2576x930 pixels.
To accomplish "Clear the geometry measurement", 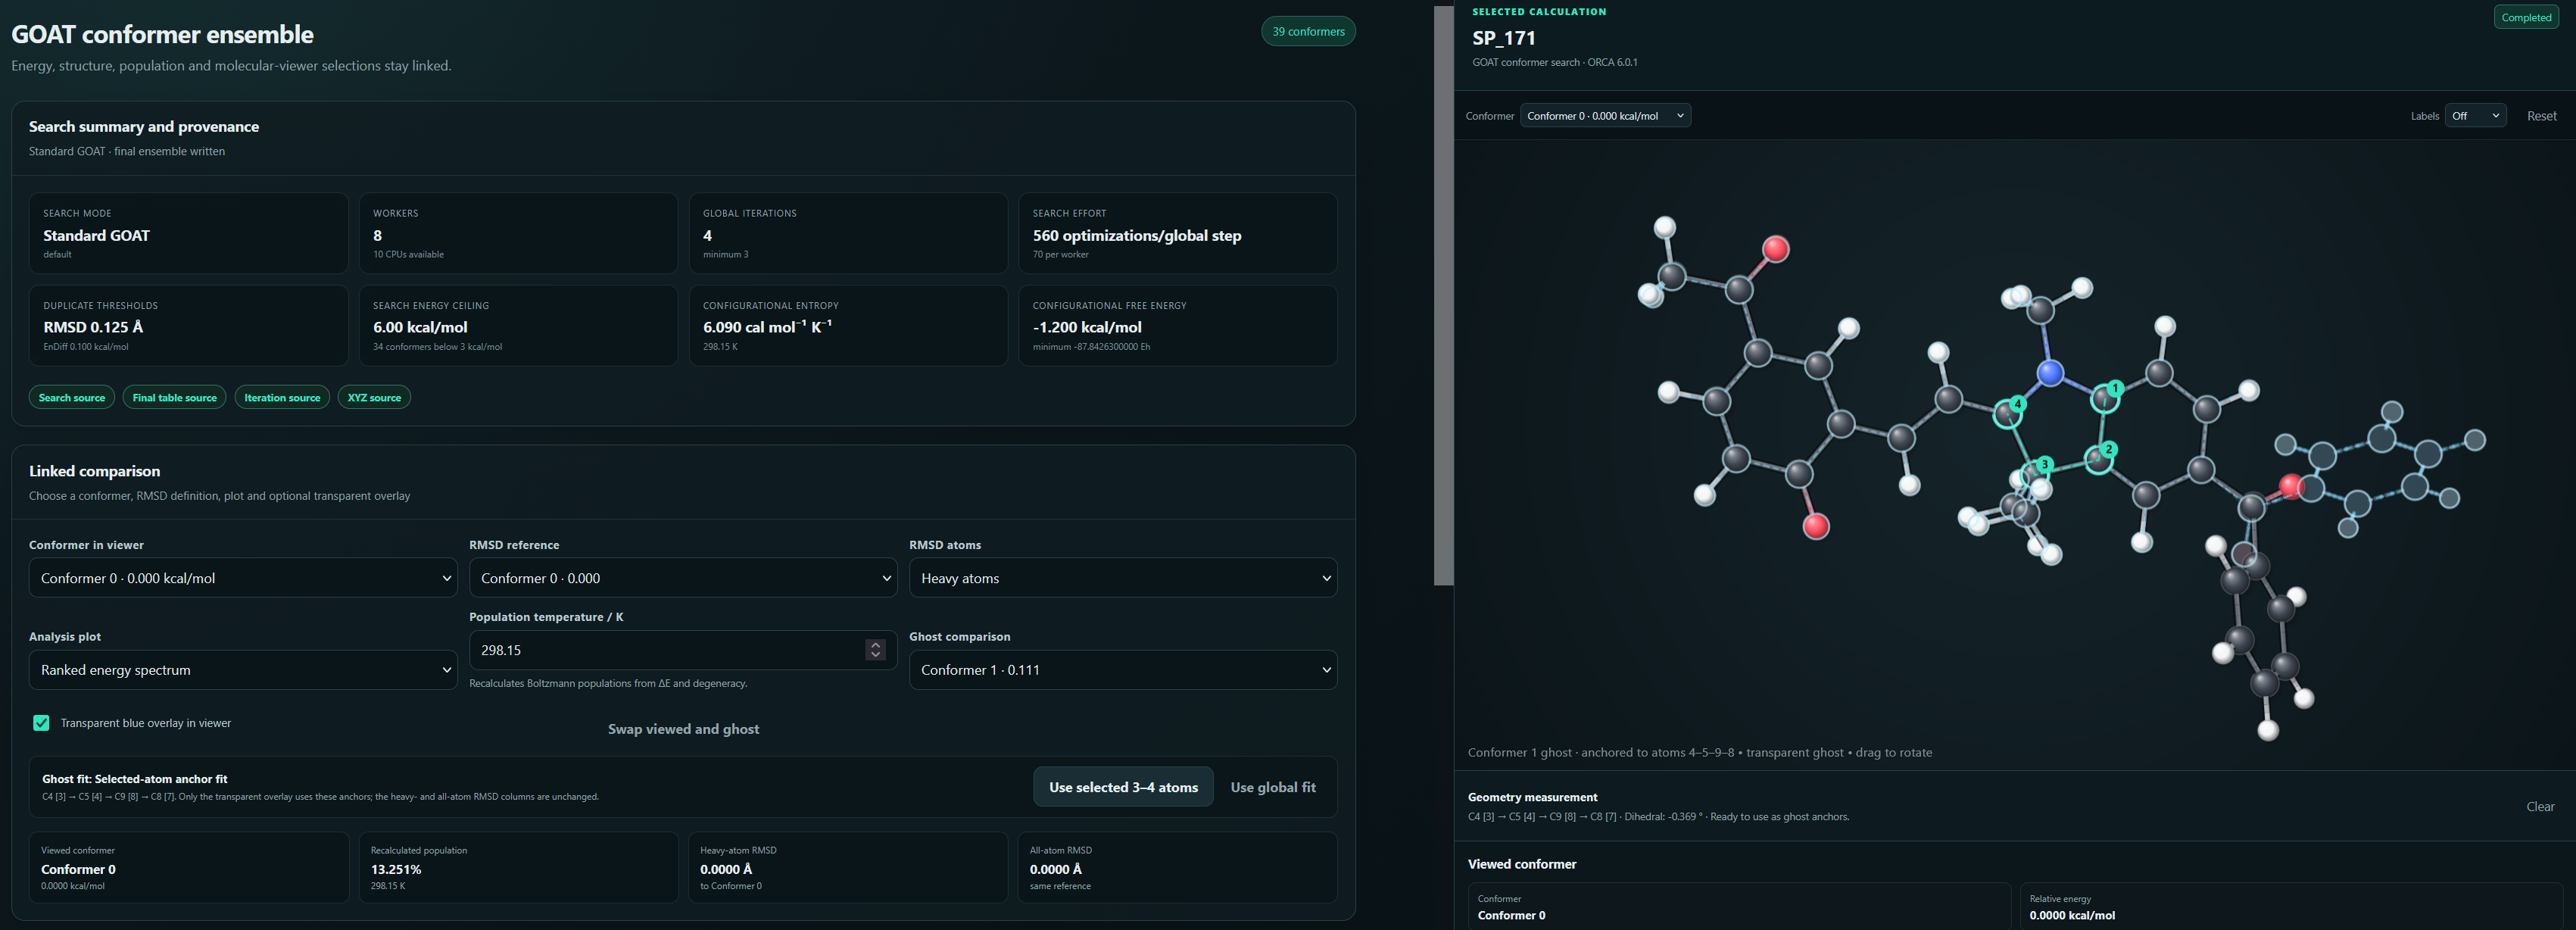I will [2540, 806].
